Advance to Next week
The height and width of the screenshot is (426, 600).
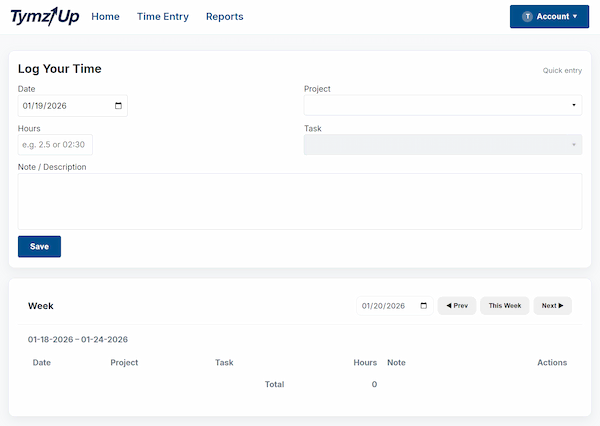pyautogui.click(x=552, y=306)
